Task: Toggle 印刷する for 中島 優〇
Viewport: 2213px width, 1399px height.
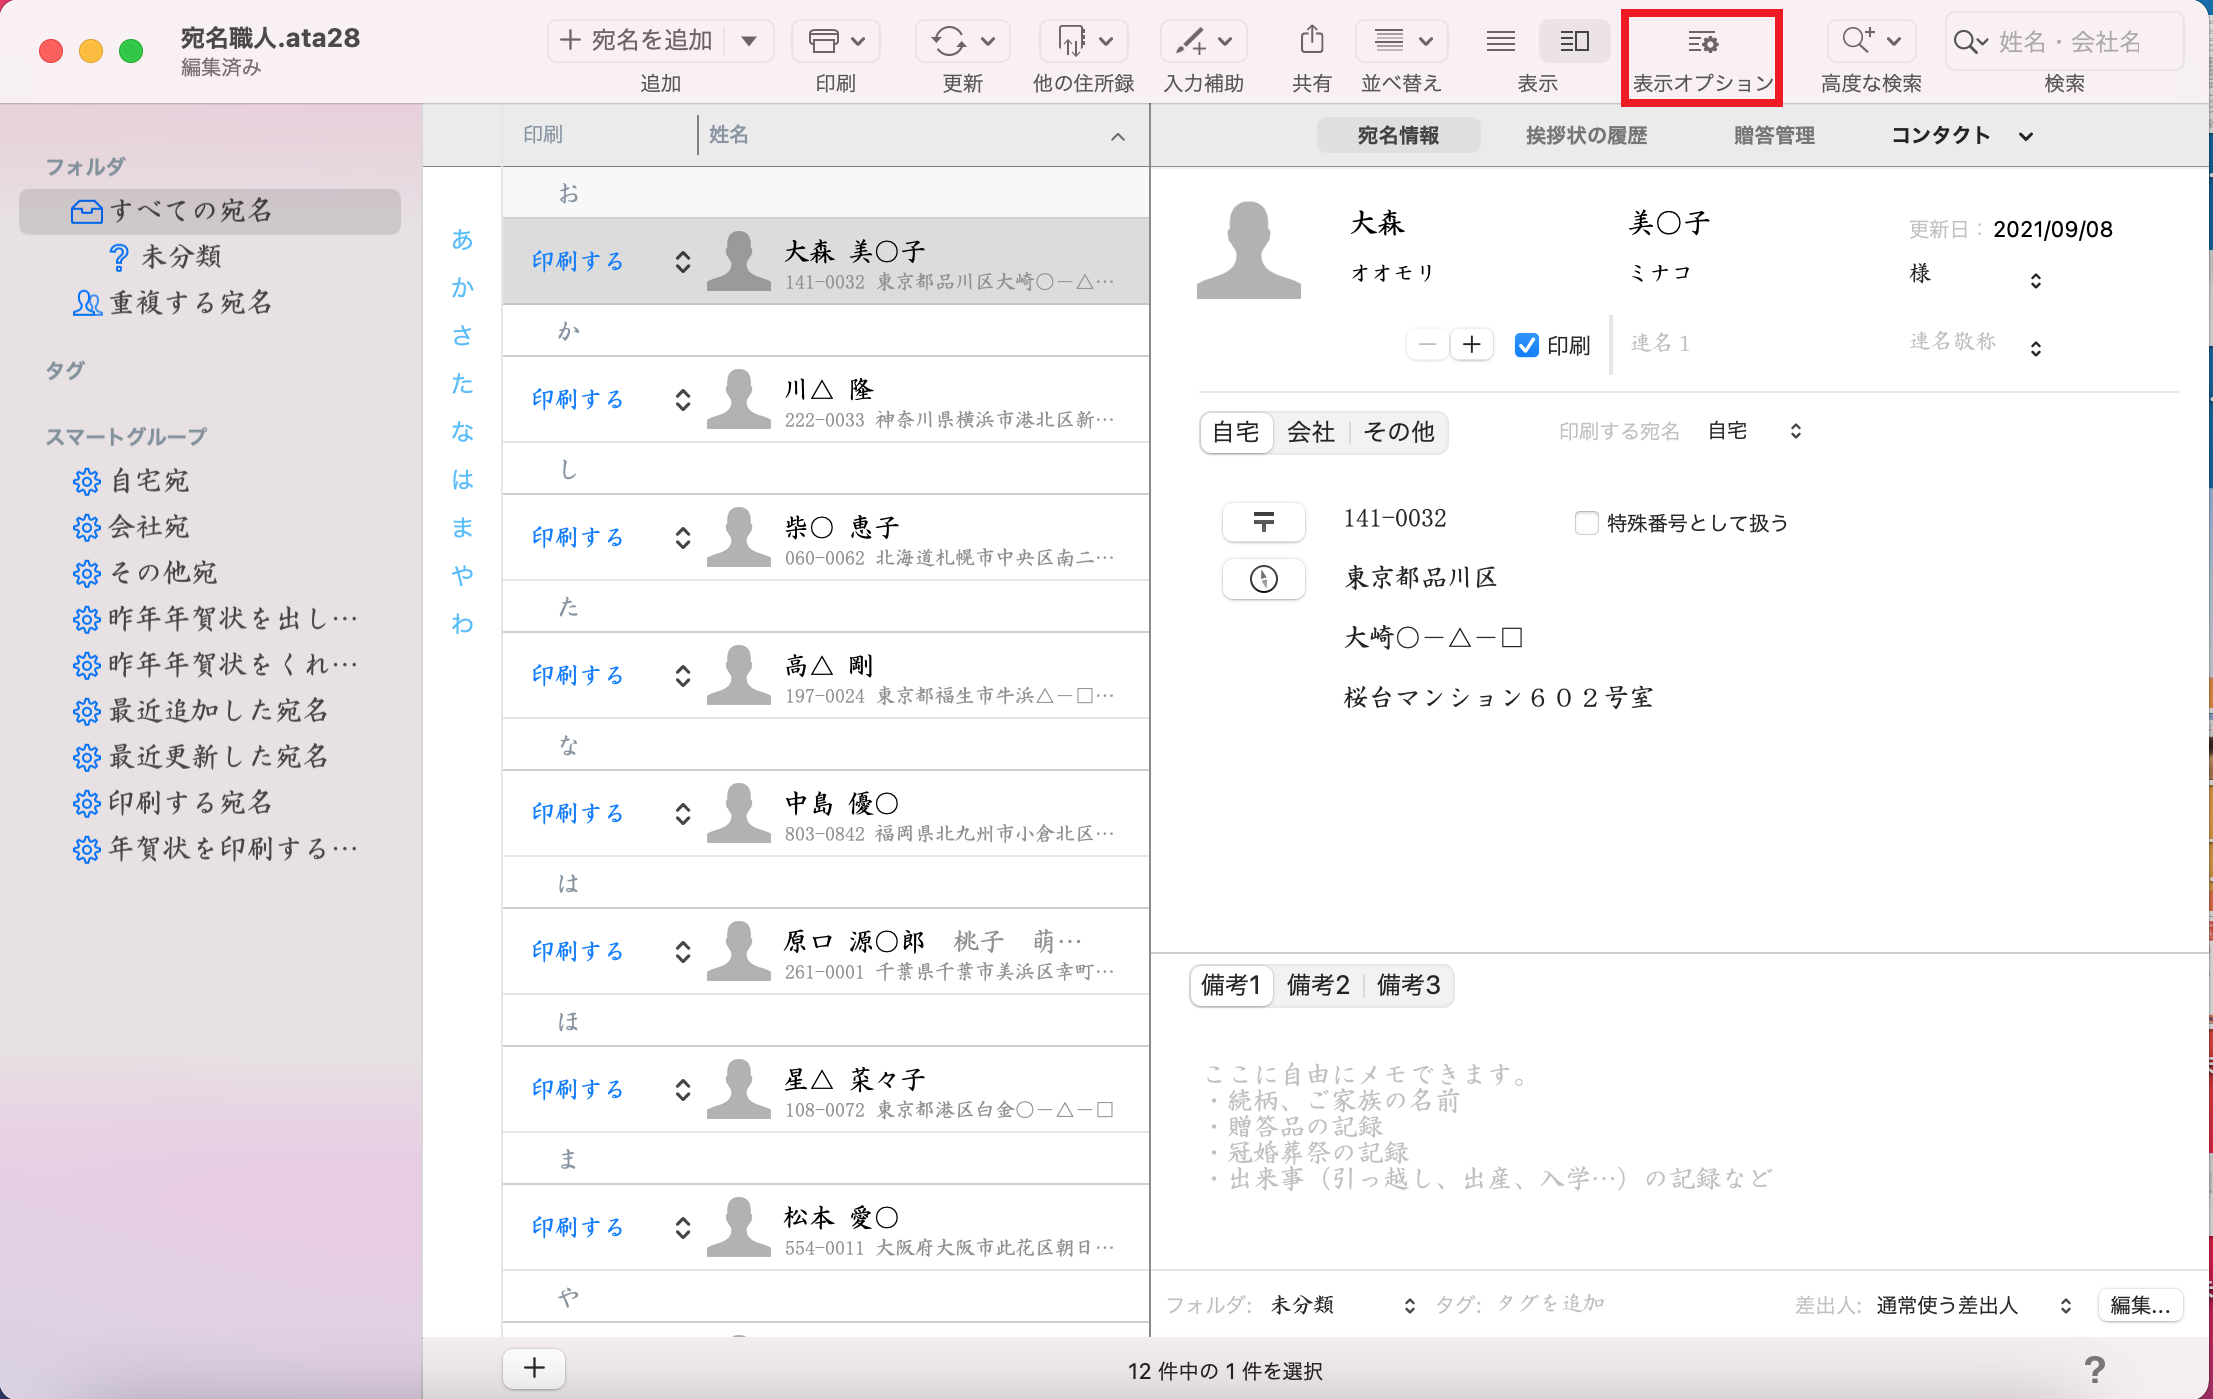Action: 578,813
